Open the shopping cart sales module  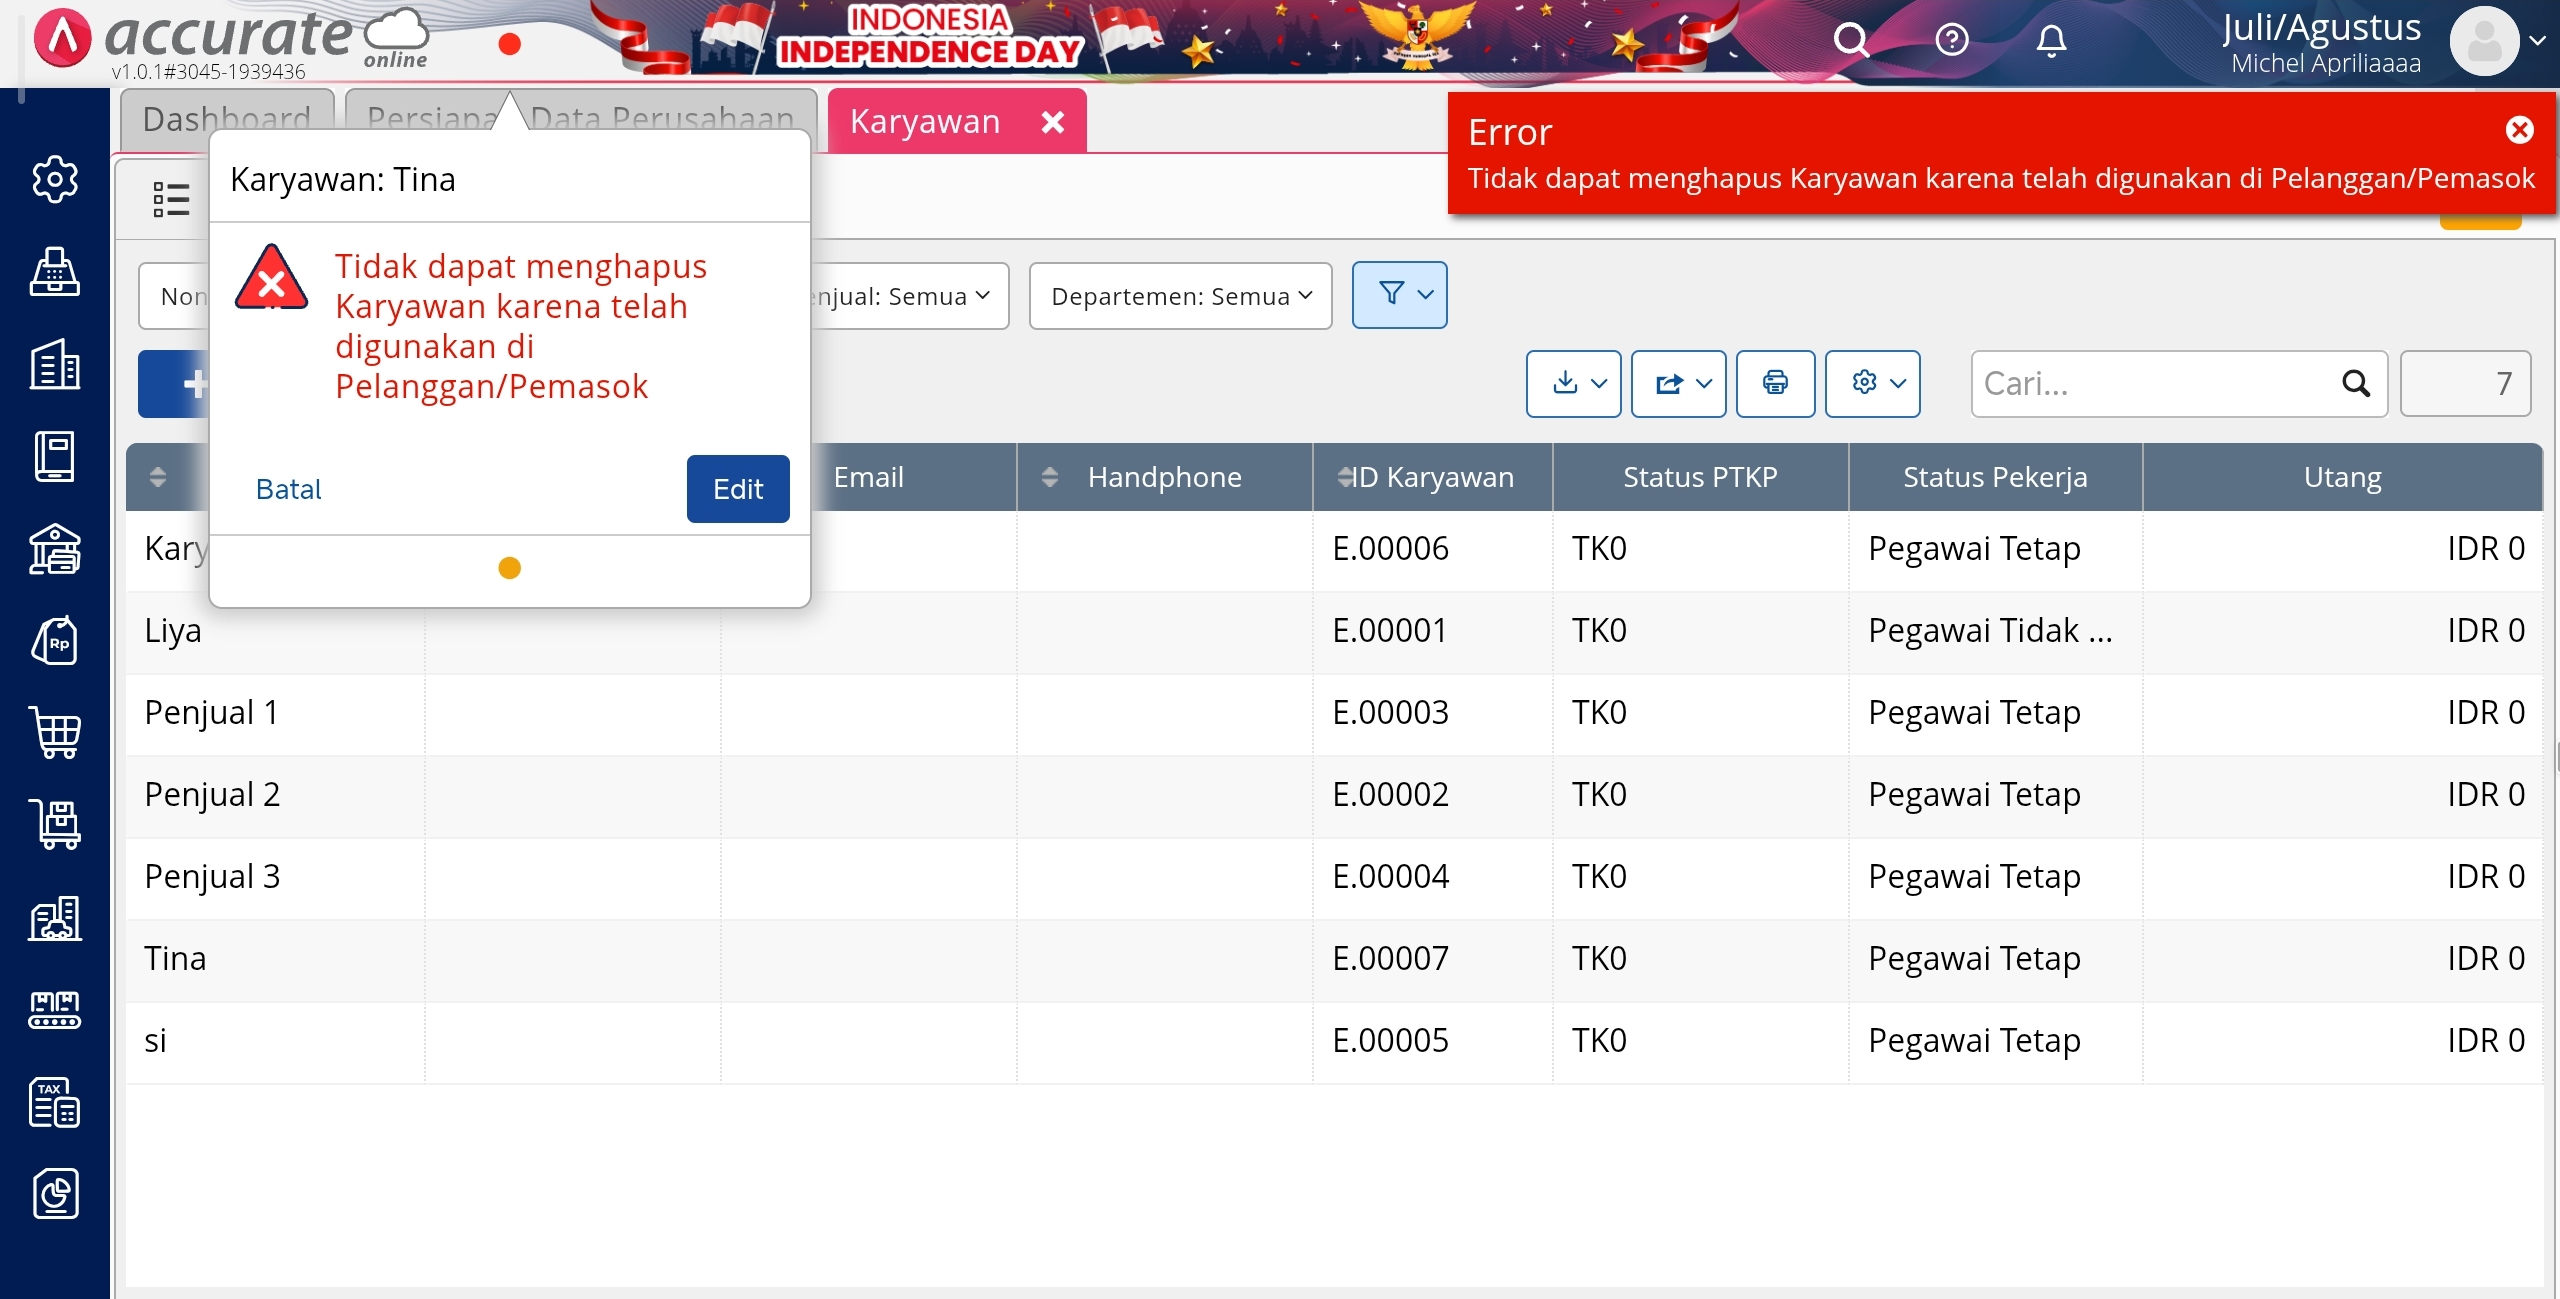[55, 733]
